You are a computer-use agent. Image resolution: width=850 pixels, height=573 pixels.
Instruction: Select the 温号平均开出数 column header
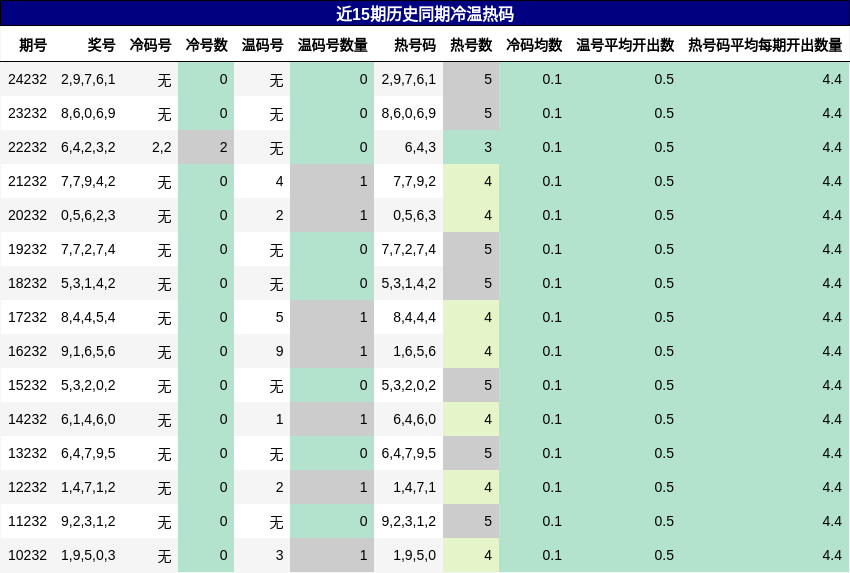[x=625, y=45]
